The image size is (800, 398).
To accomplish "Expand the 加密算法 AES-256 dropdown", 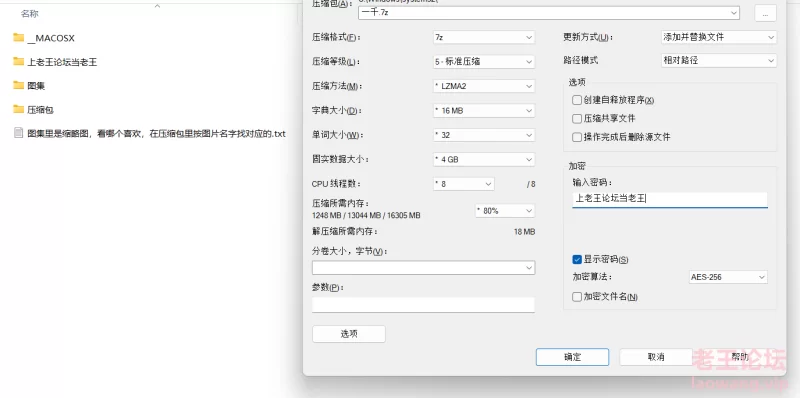I will click(728, 277).
